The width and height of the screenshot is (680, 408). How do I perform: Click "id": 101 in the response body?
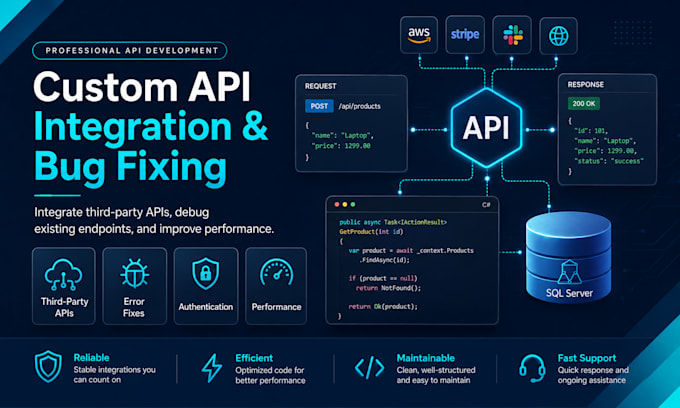[591, 131]
